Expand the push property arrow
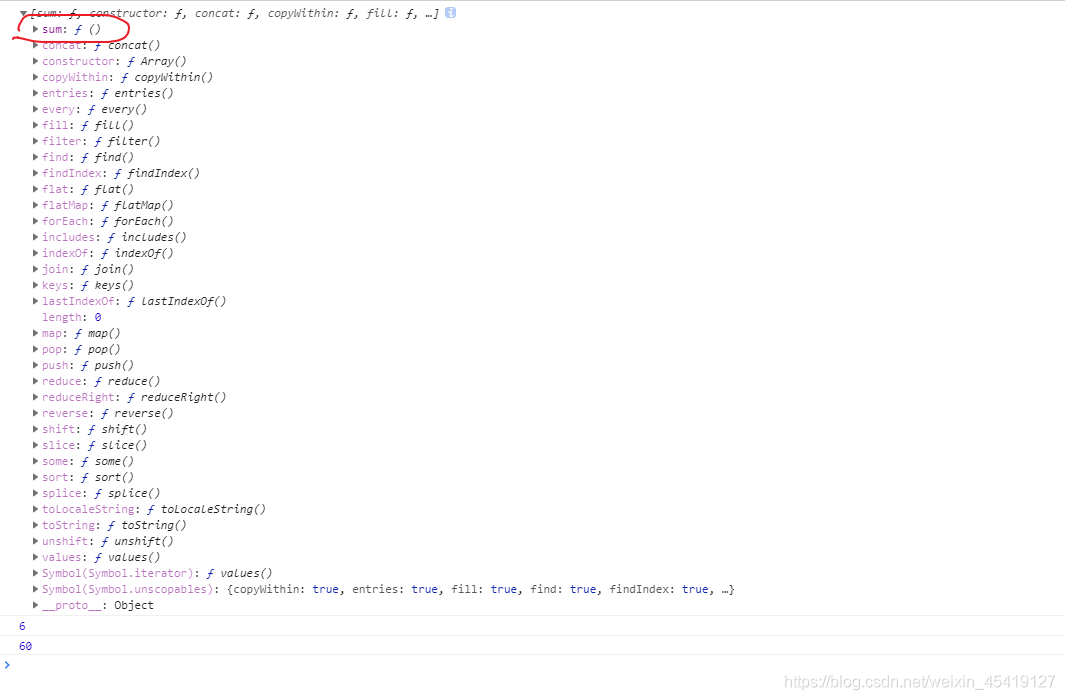 pos(35,365)
